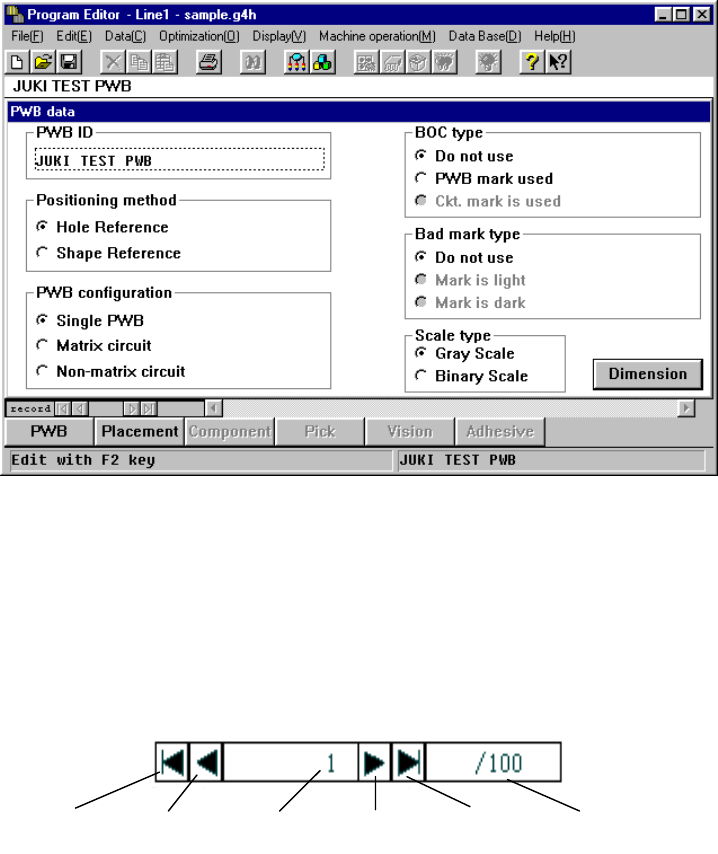
Task: Switch to the Pick tab
Action: pos(320,432)
